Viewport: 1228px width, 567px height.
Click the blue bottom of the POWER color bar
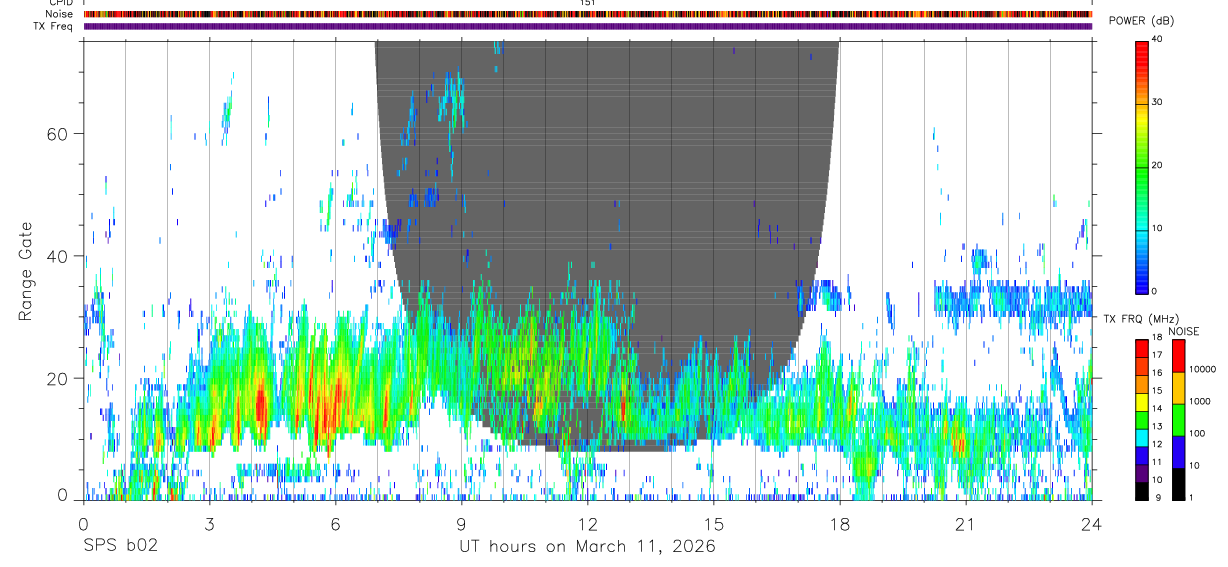click(1141, 282)
